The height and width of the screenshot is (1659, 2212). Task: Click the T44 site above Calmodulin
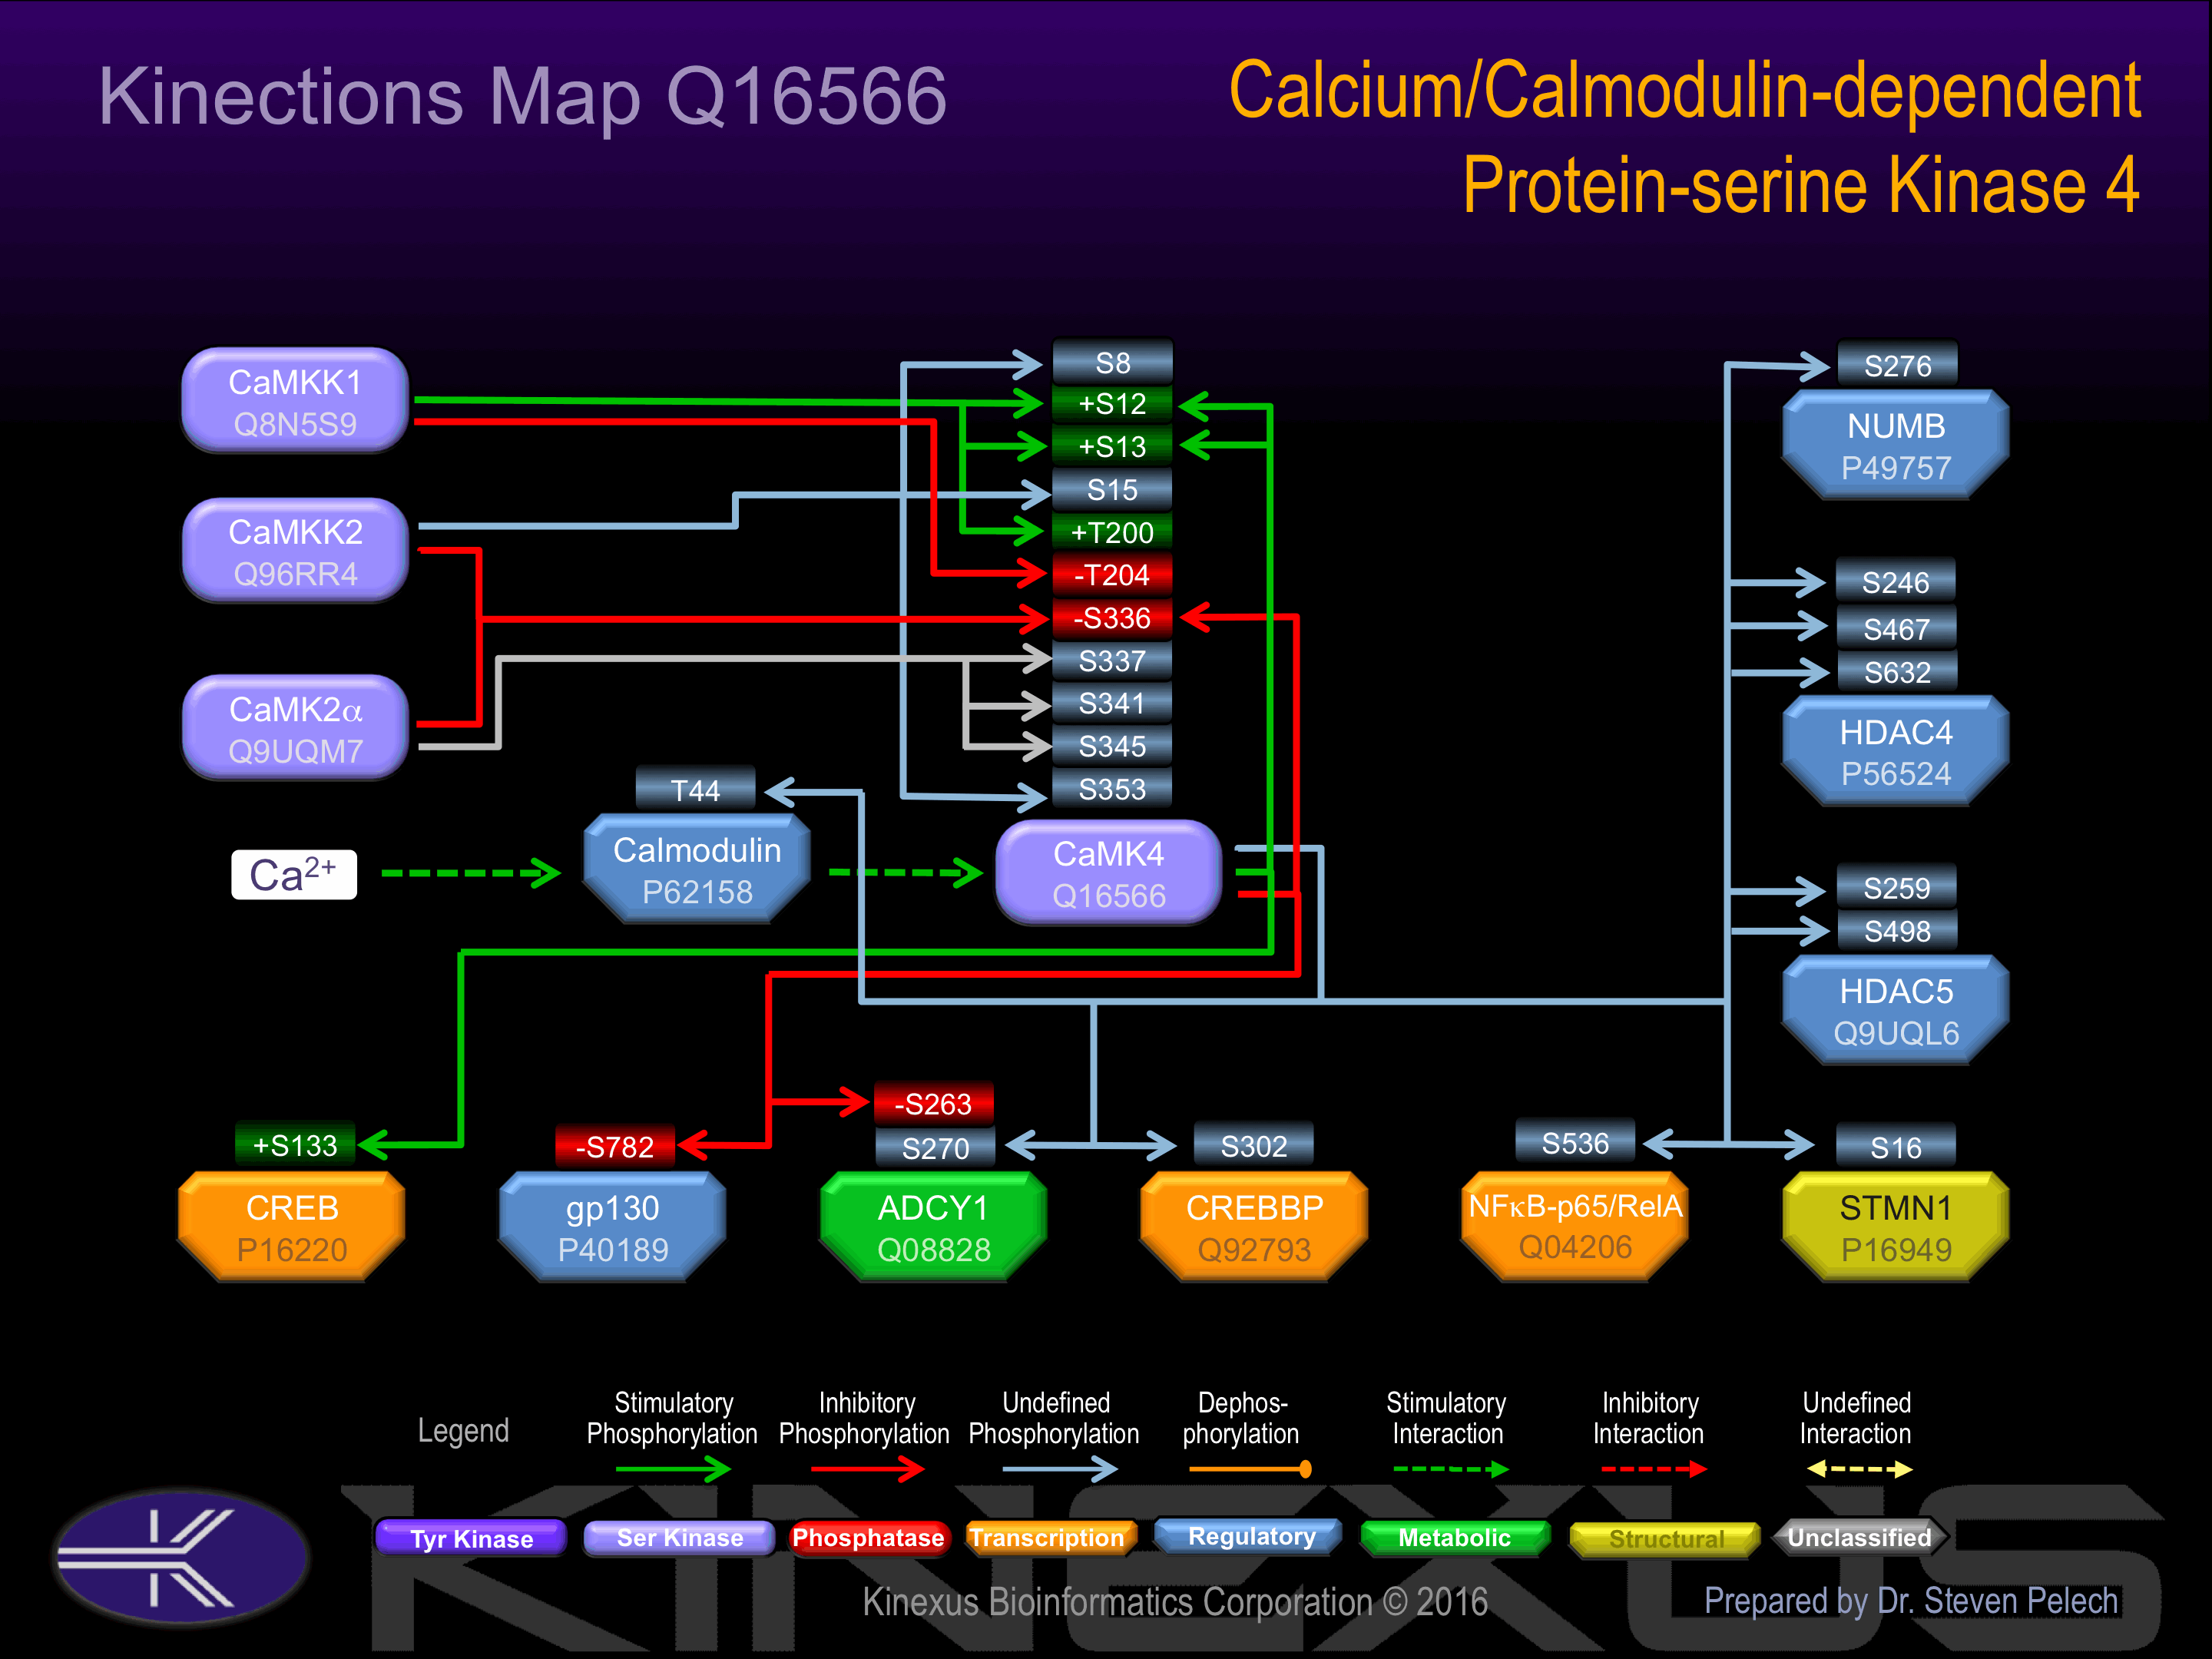696,790
